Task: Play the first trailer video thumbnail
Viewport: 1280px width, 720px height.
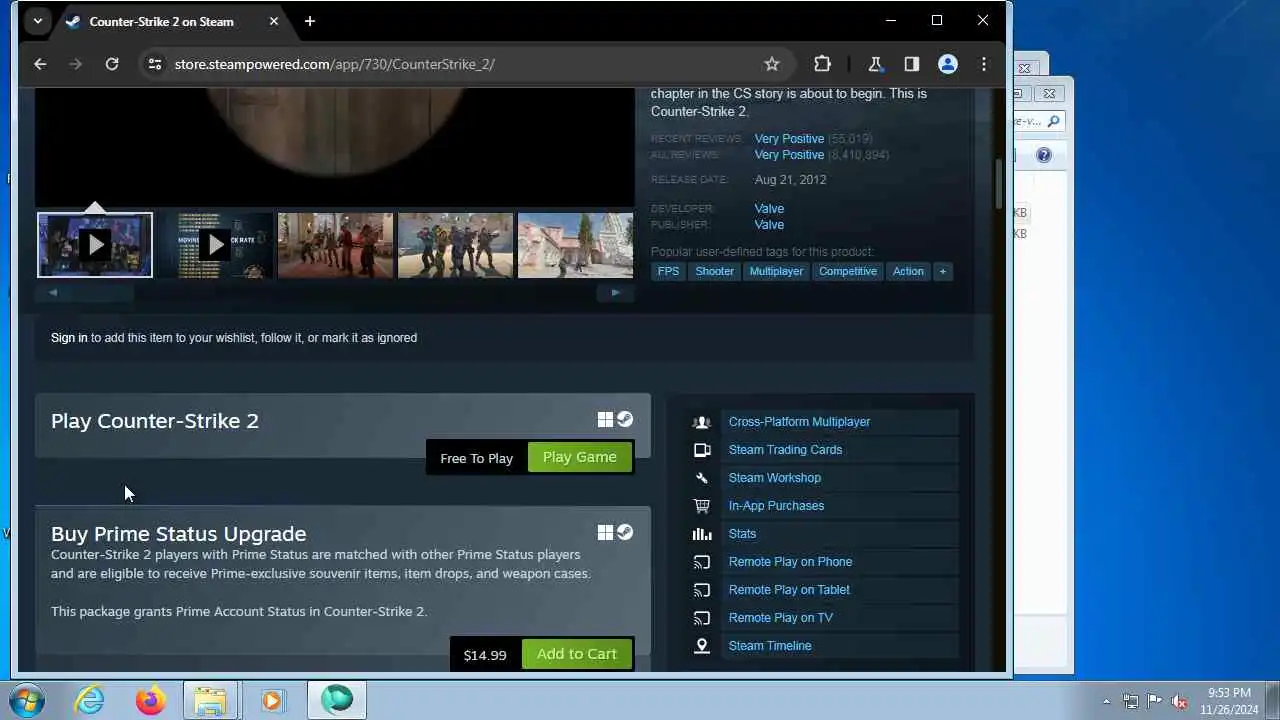Action: 95,244
